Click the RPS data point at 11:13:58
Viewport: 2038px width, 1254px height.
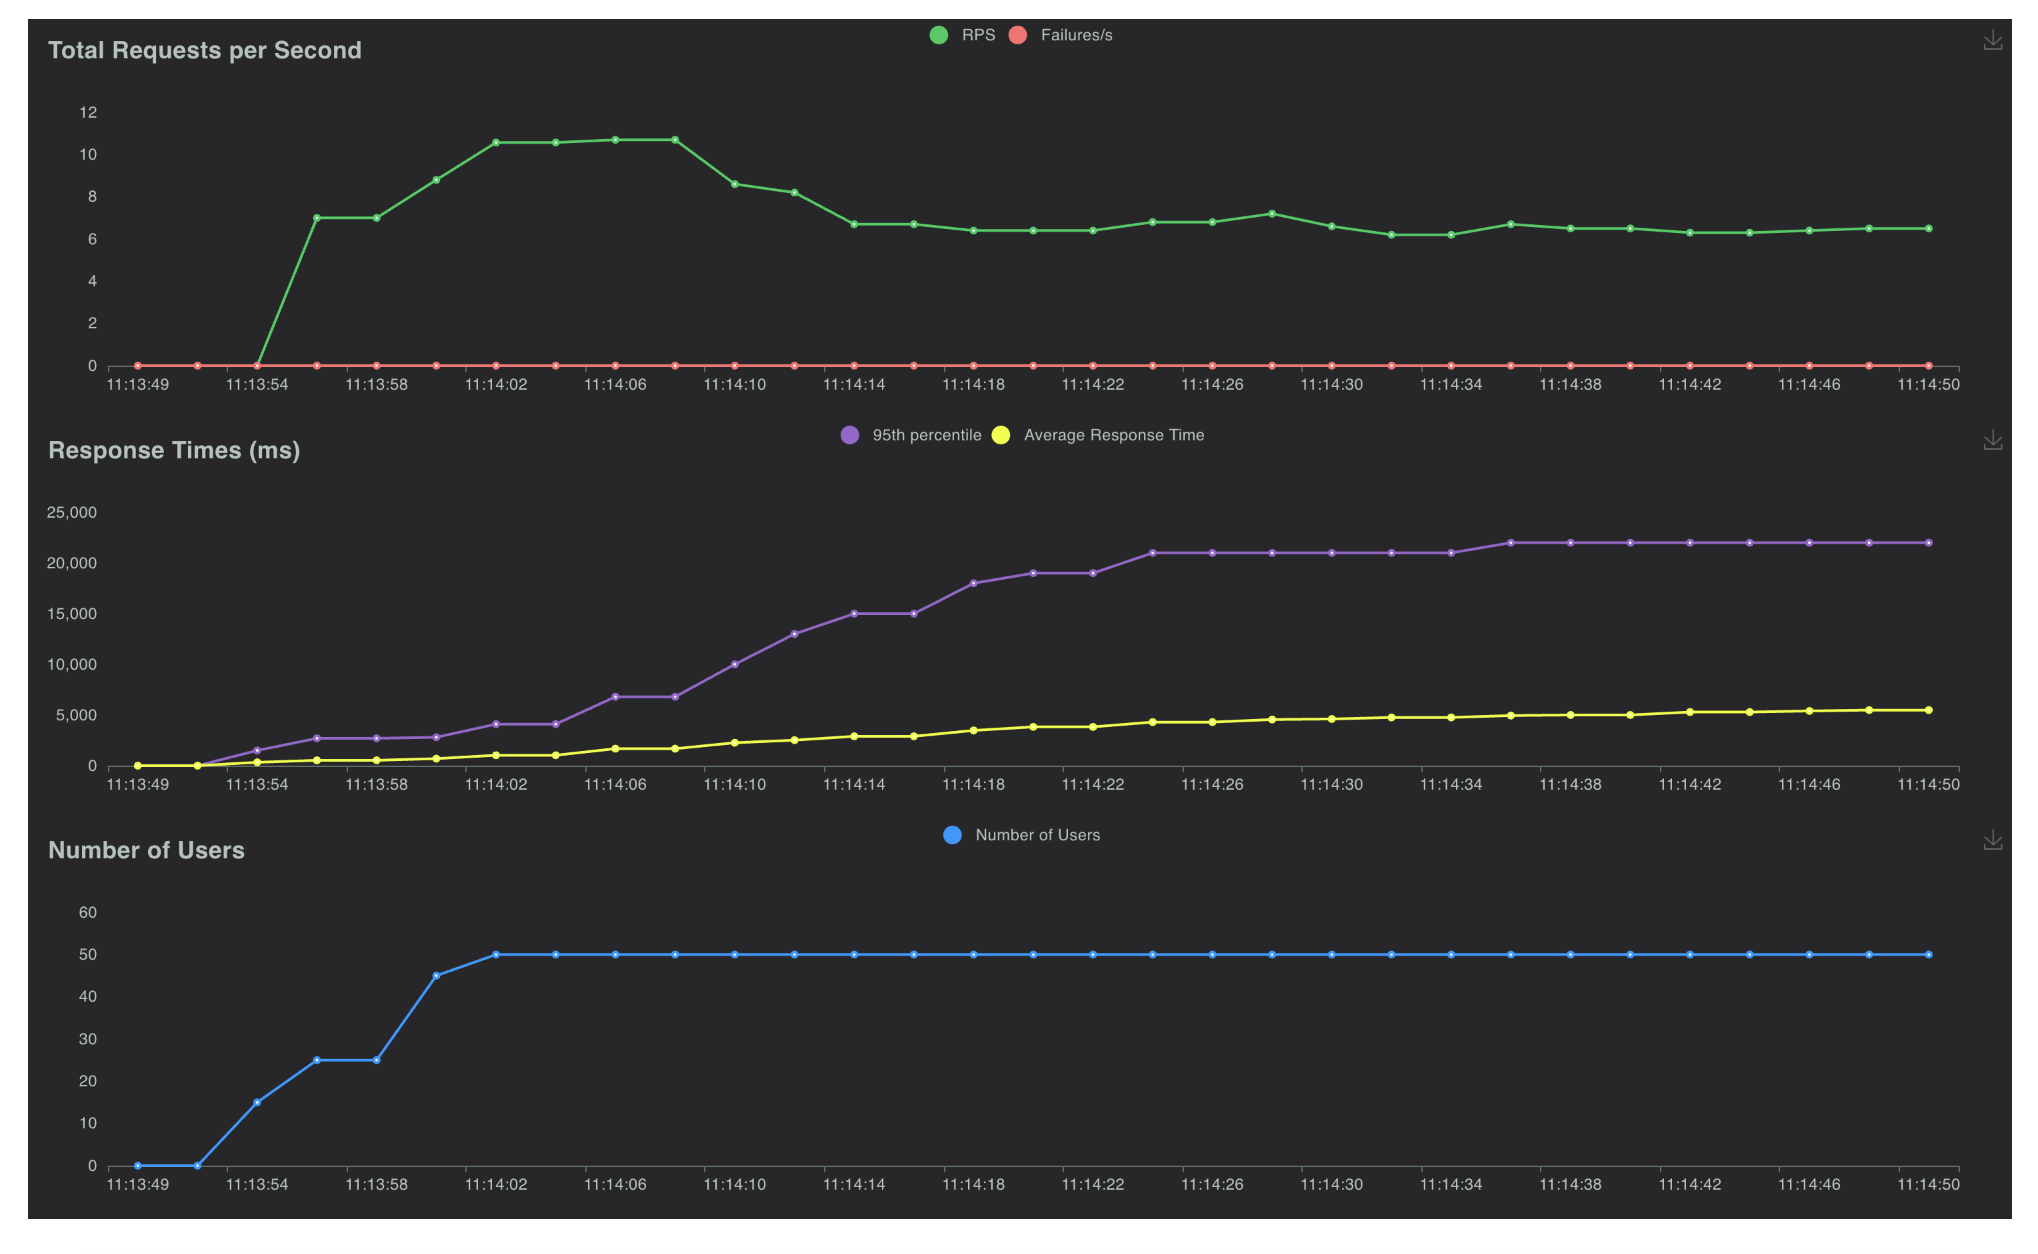click(x=377, y=218)
